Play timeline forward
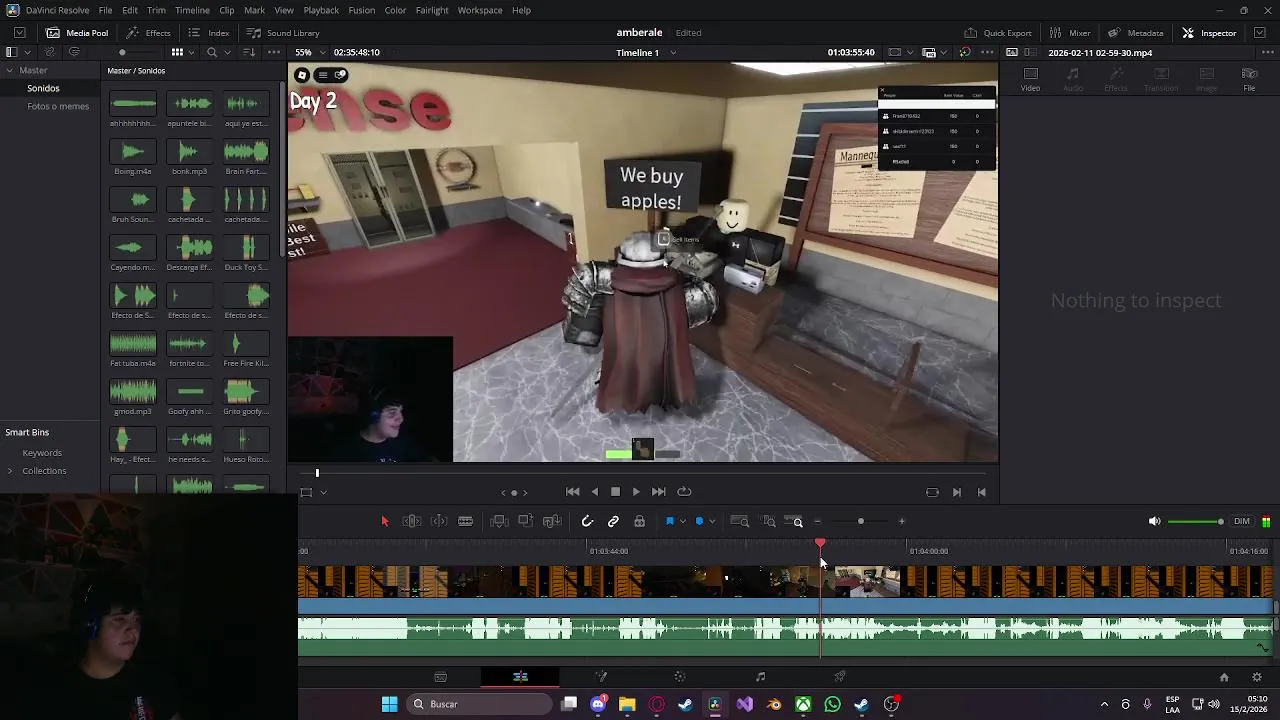The height and width of the screenshot is (720, 1280). point(636,491)
